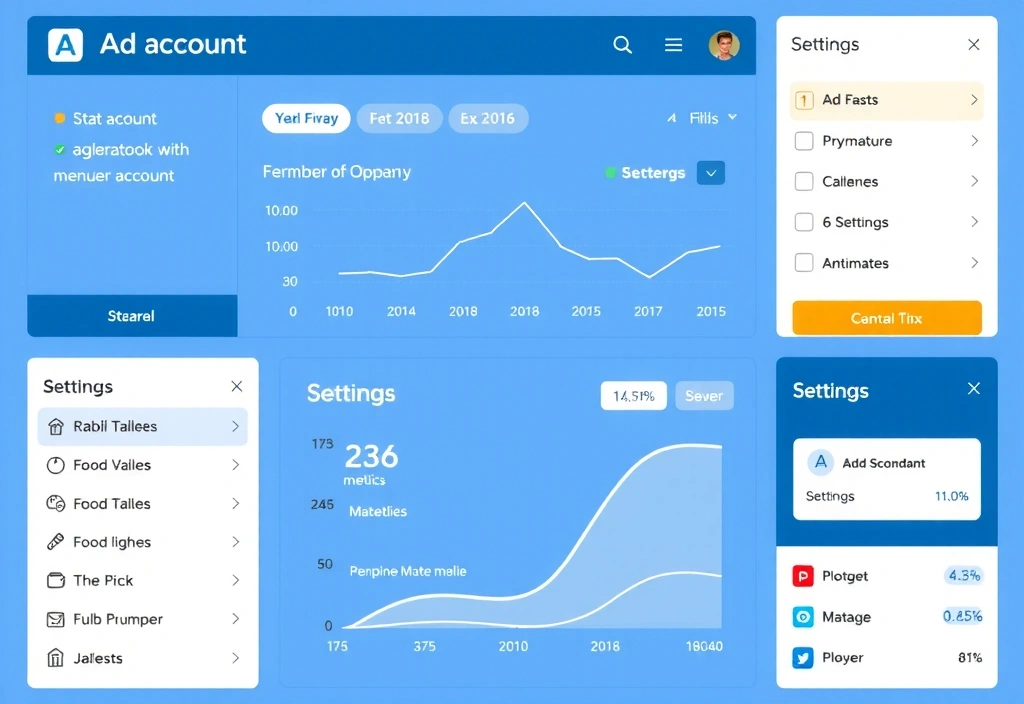1024x704 pixels.
Task: Select the red Plotget icon
Action: point(804,576)
